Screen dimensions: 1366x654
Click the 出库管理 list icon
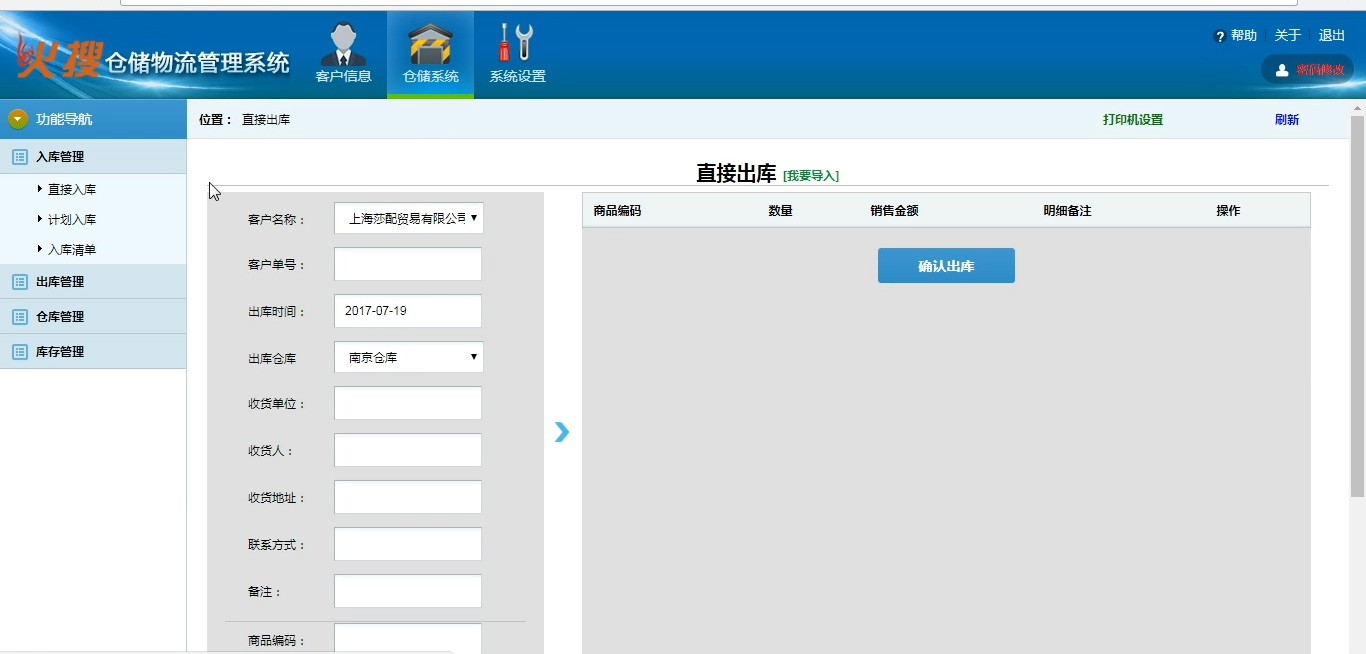coord(19,282)
